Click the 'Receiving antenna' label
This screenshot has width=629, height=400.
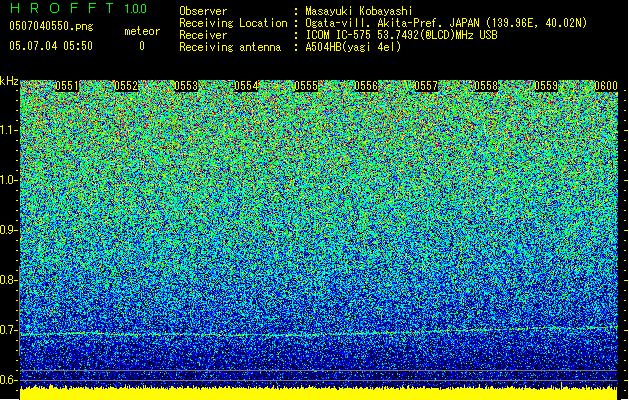[x=230, y=47]
